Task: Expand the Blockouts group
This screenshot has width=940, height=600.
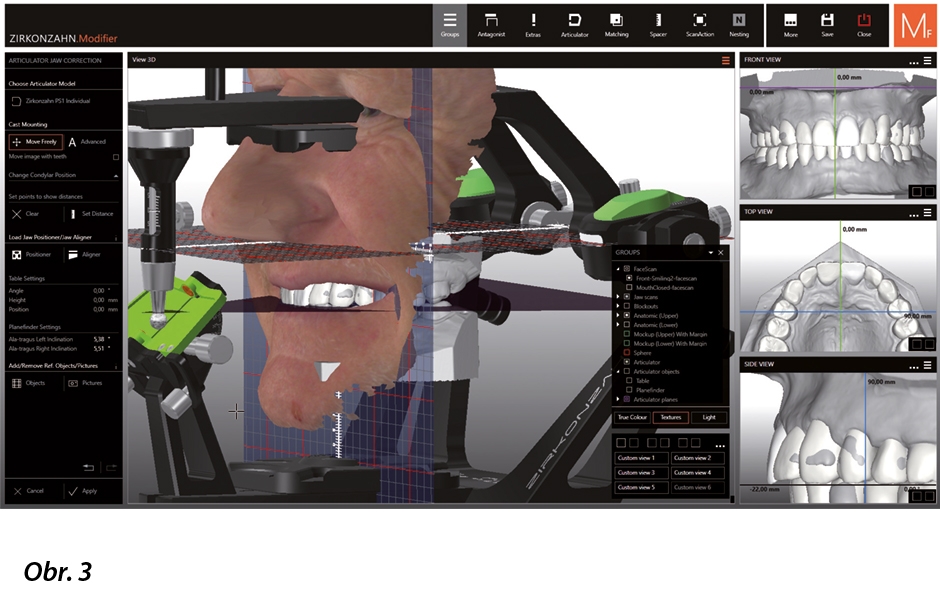Action: [618, 306]
